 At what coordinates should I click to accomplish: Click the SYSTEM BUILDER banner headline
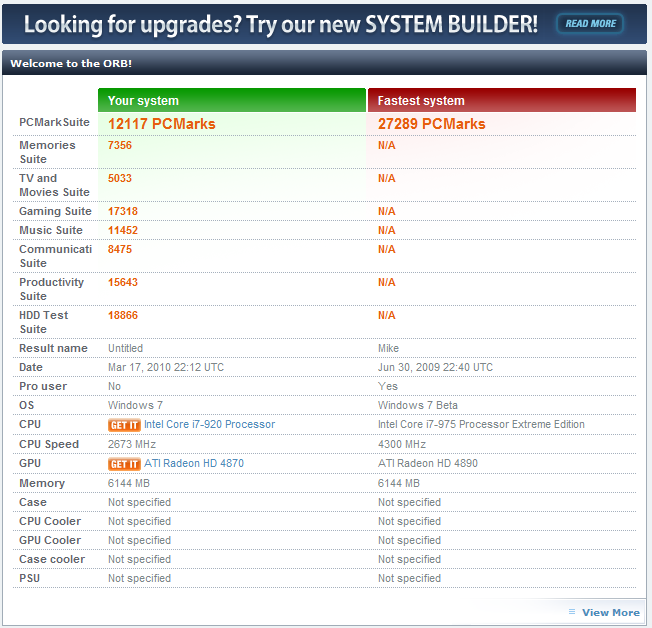pos(281,24)
